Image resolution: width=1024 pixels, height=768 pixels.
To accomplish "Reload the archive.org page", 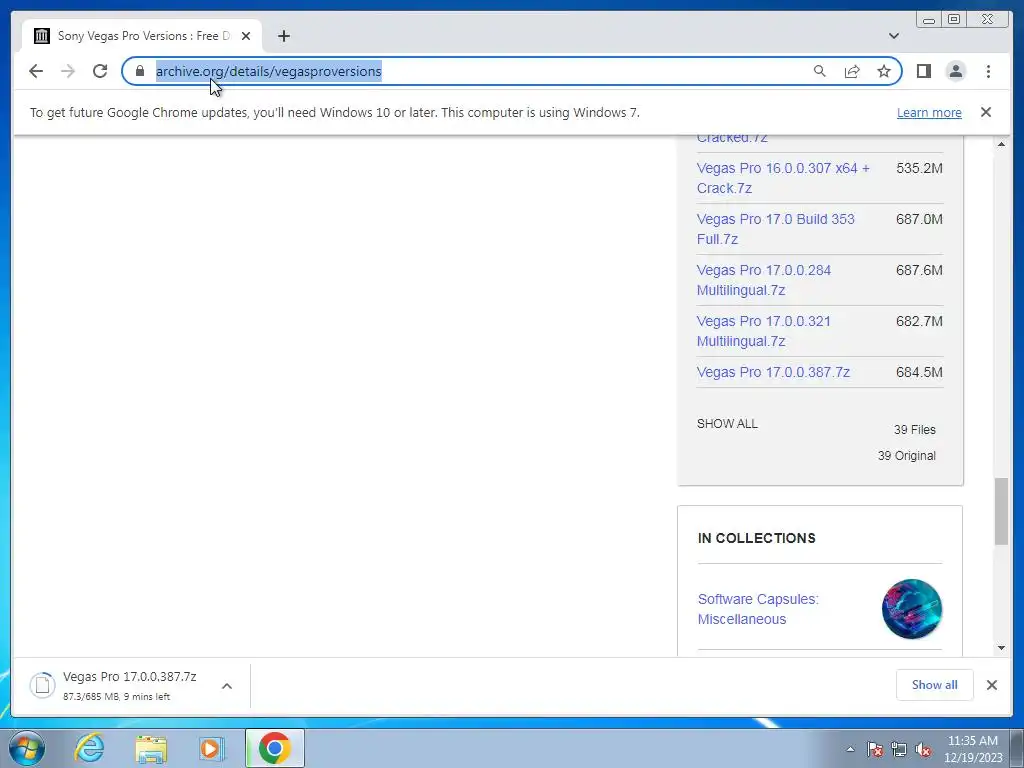I will [100, 71].
